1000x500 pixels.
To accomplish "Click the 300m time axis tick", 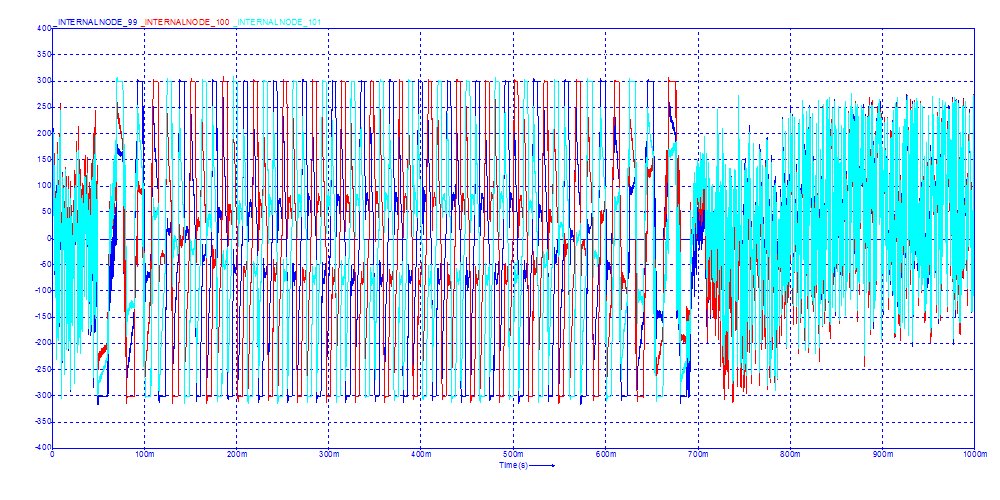I will point(328,454).
